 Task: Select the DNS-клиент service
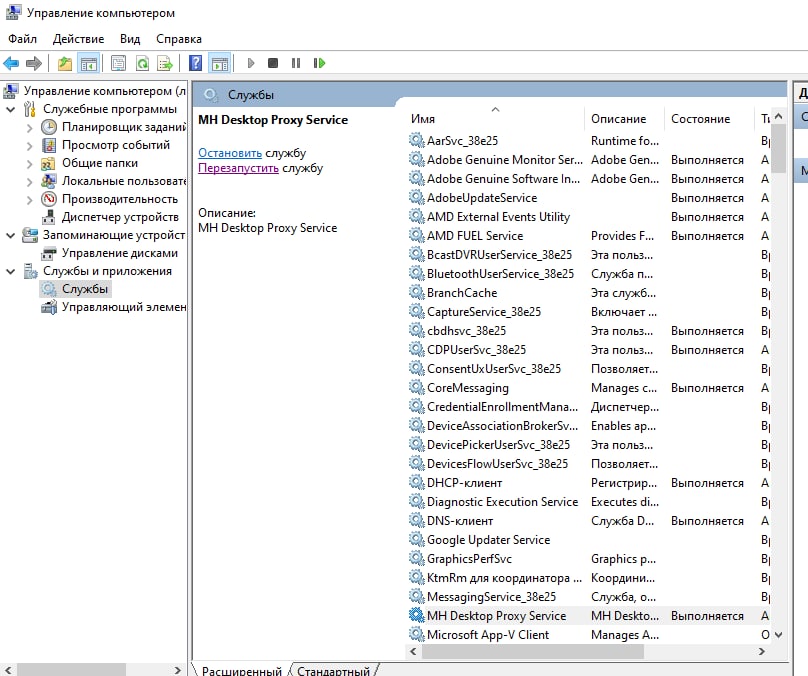(587, 521)
